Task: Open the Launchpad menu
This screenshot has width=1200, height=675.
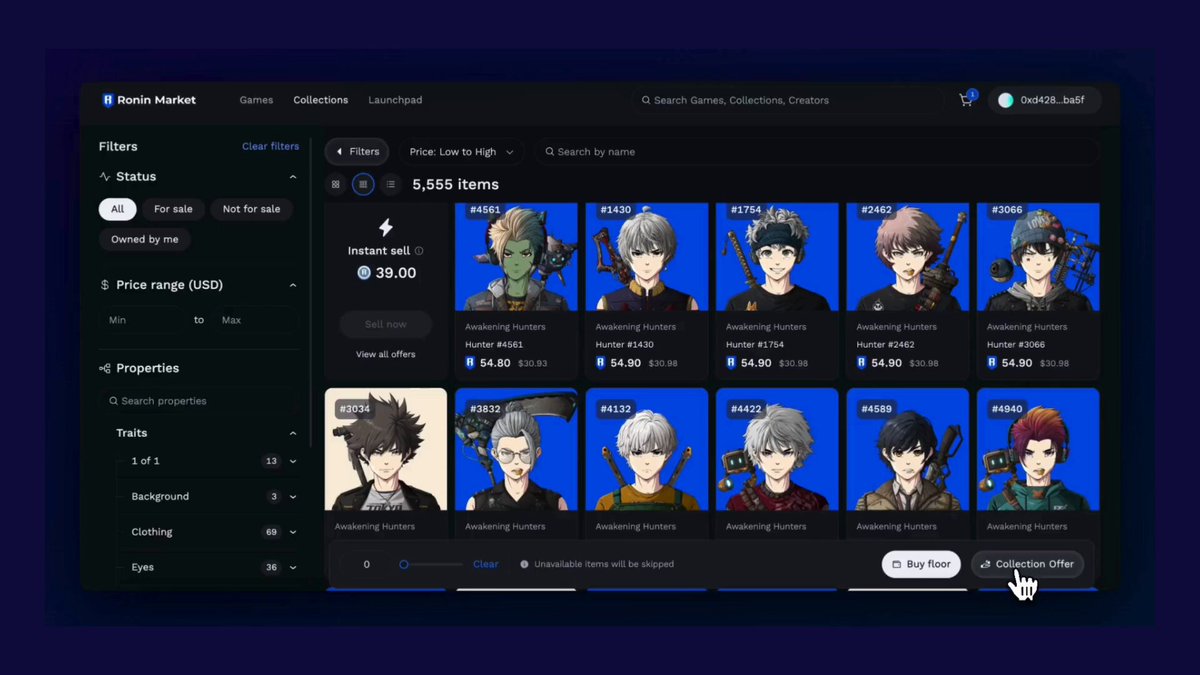Action: tap(395, 100)
